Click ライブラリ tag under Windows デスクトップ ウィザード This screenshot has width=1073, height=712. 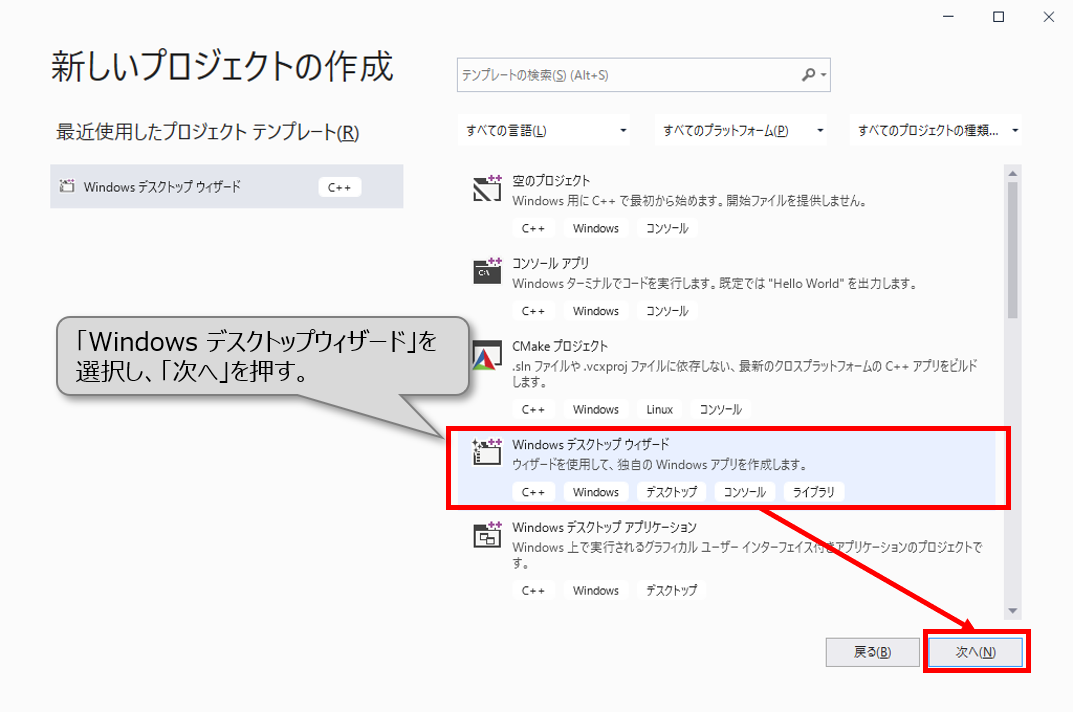tap(814, 492)
